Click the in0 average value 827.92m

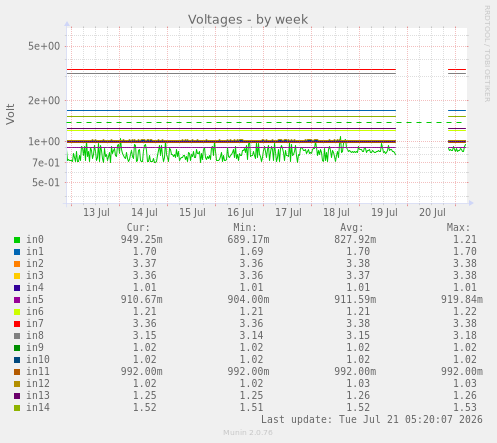pyautogui.click(x=355, y=240)
